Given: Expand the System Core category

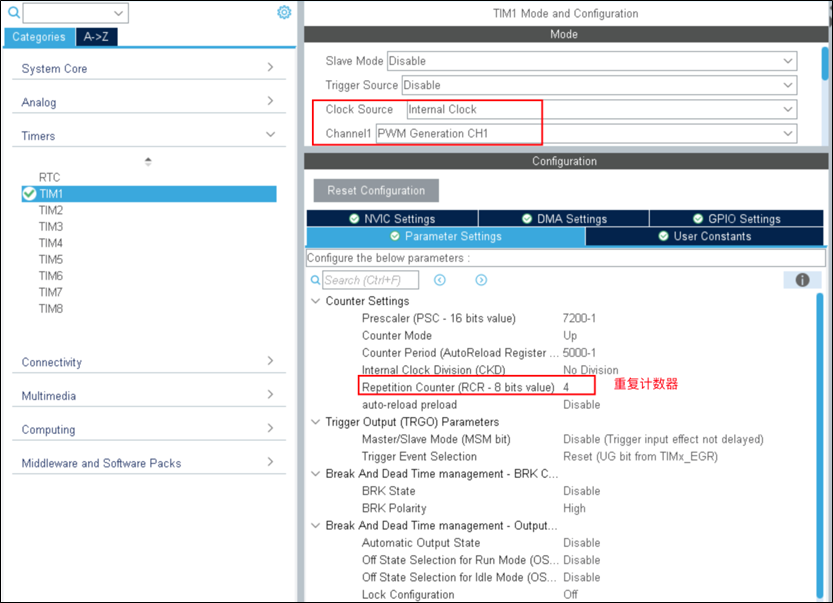Looking at the screenshot, I should click(270, 68).
